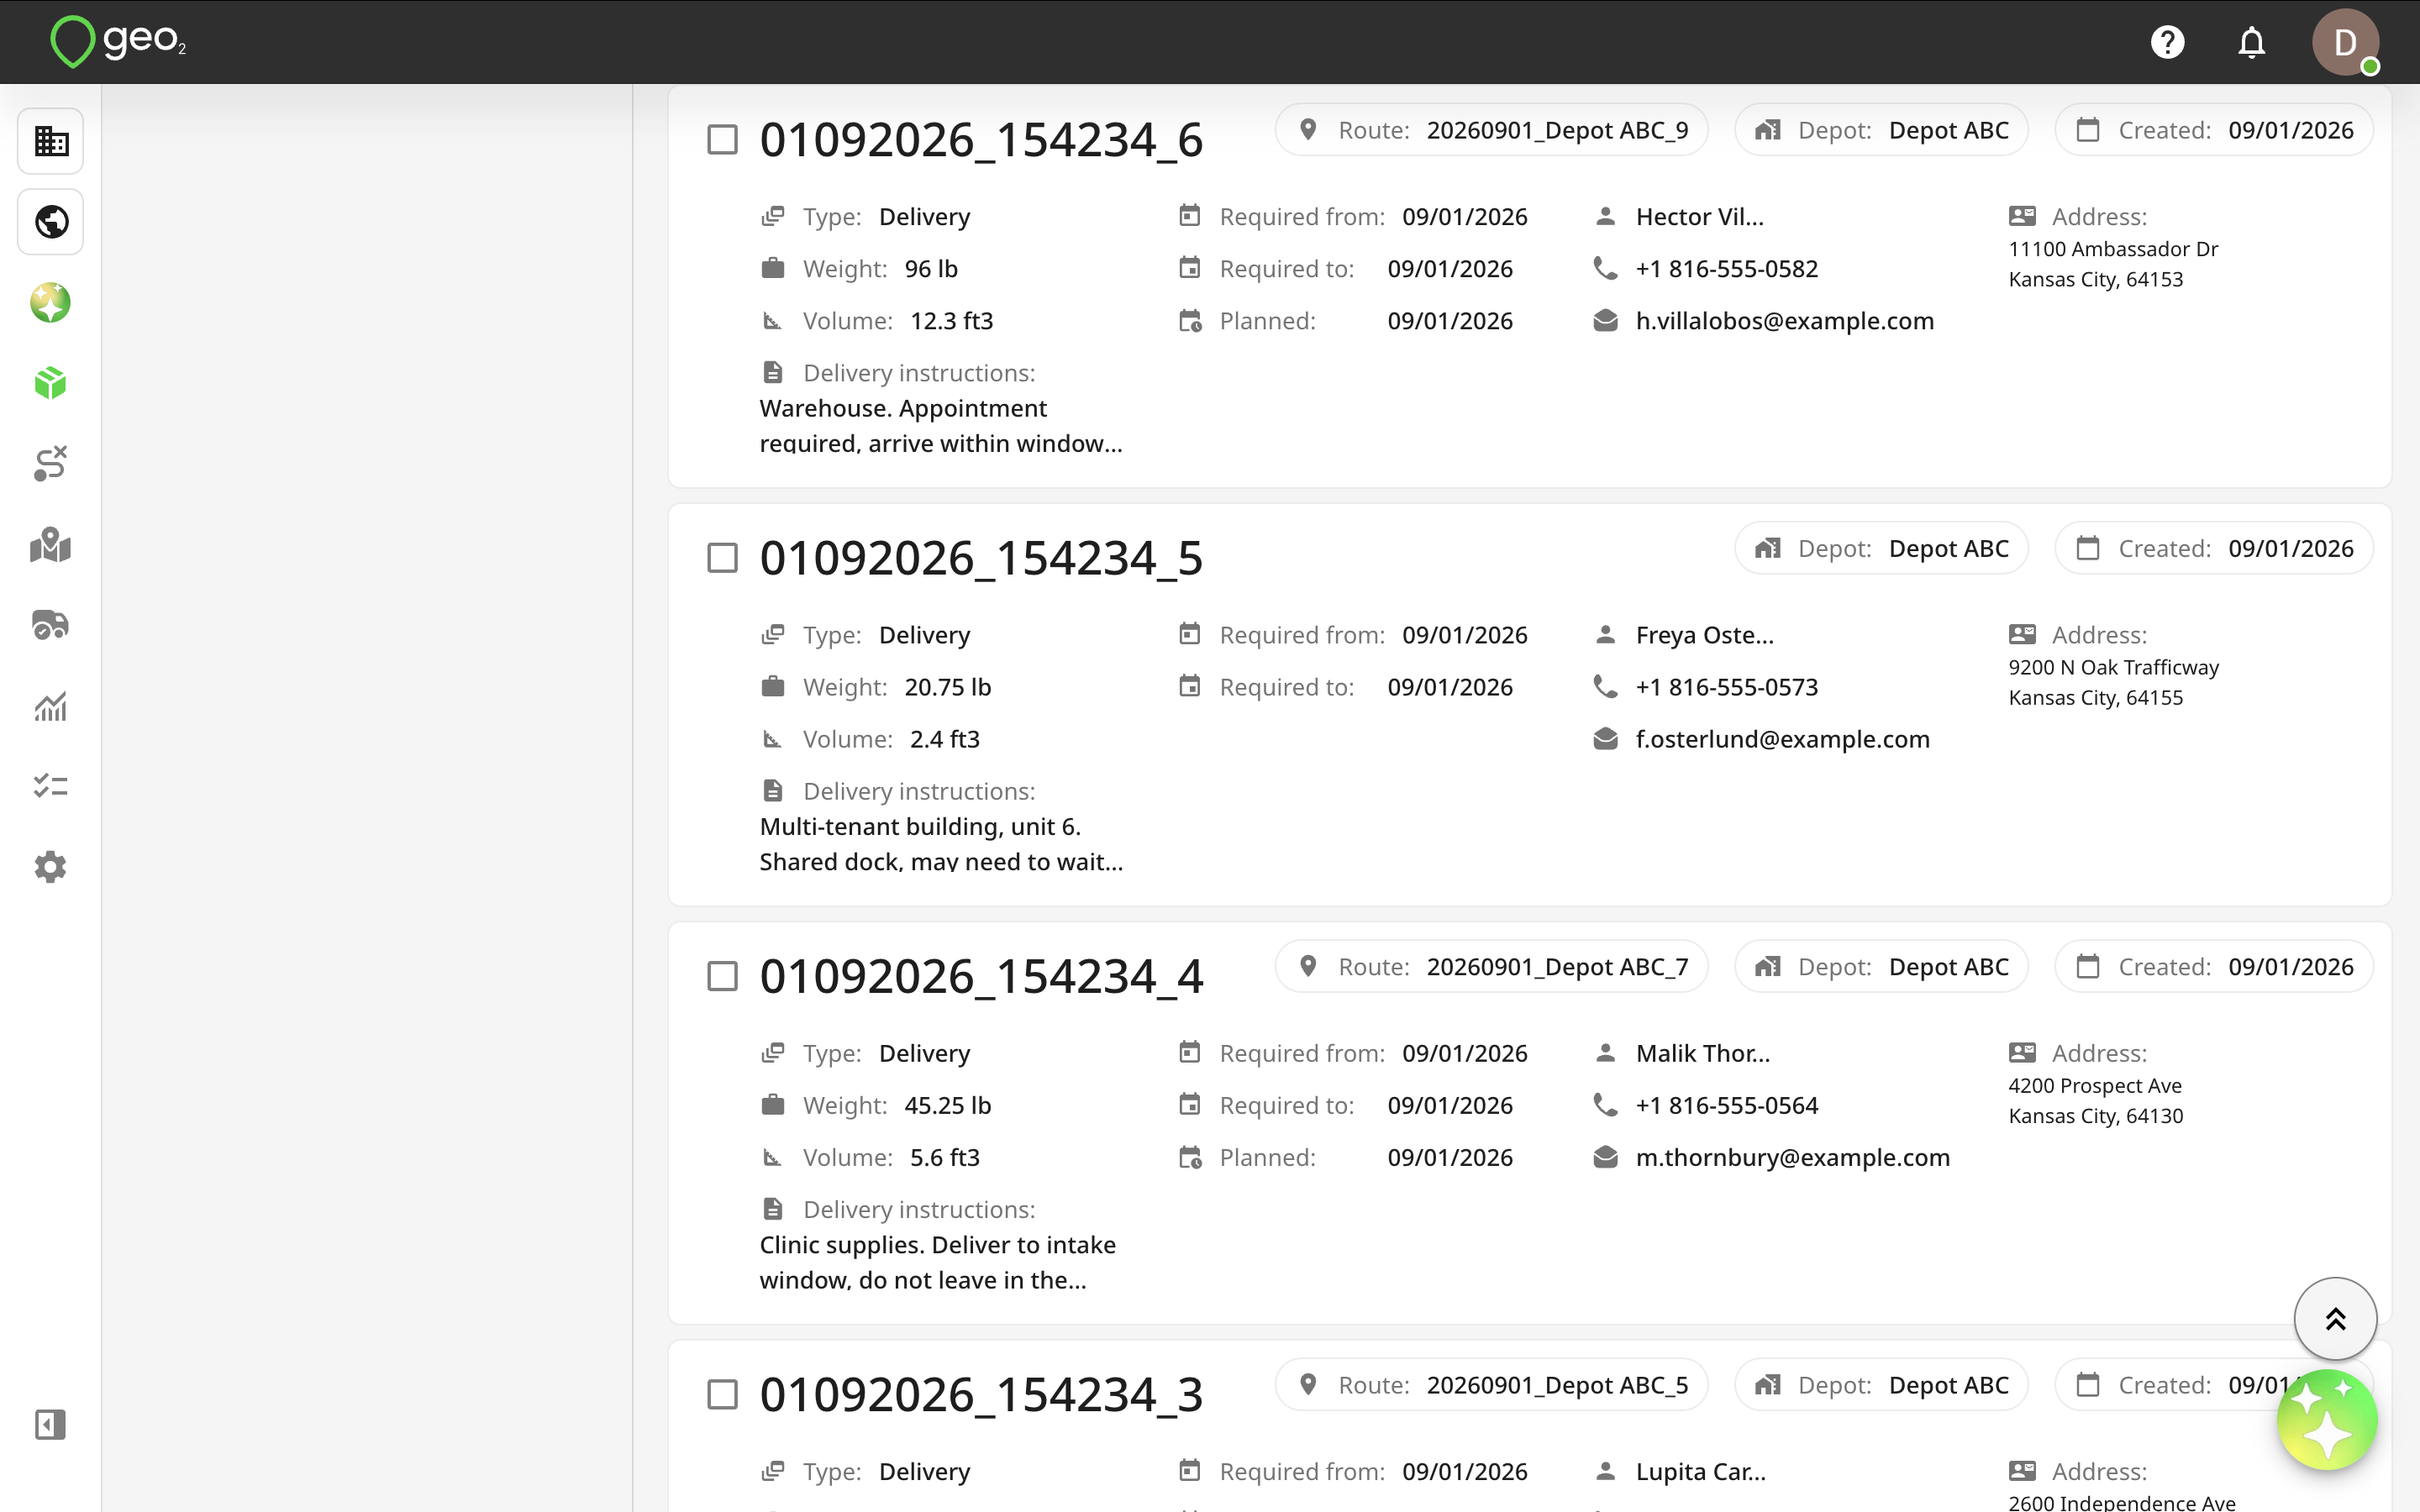The width and height of the screenshot is (2420, 1512).
Task: Click address 11100 Ambassador Dr
Action: pos(2113,249)
